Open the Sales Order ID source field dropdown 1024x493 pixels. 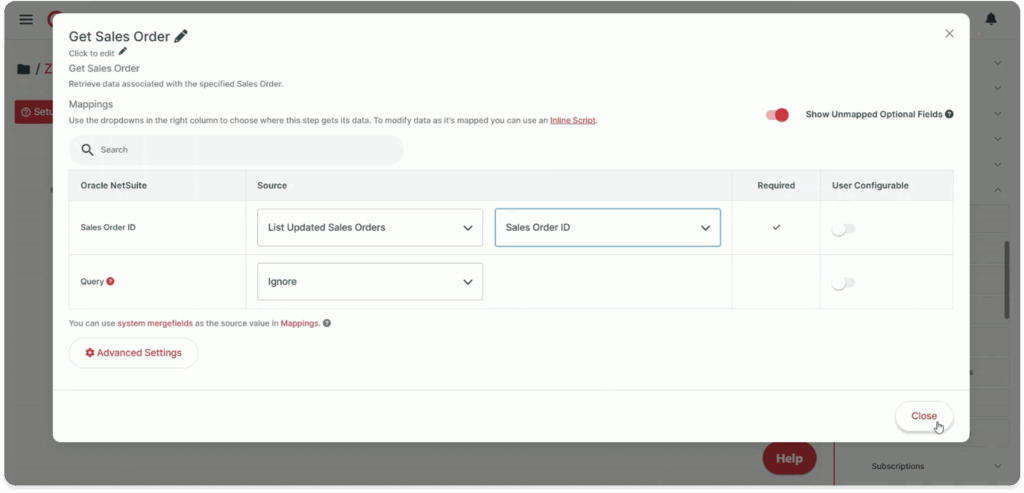pos(608,228)
